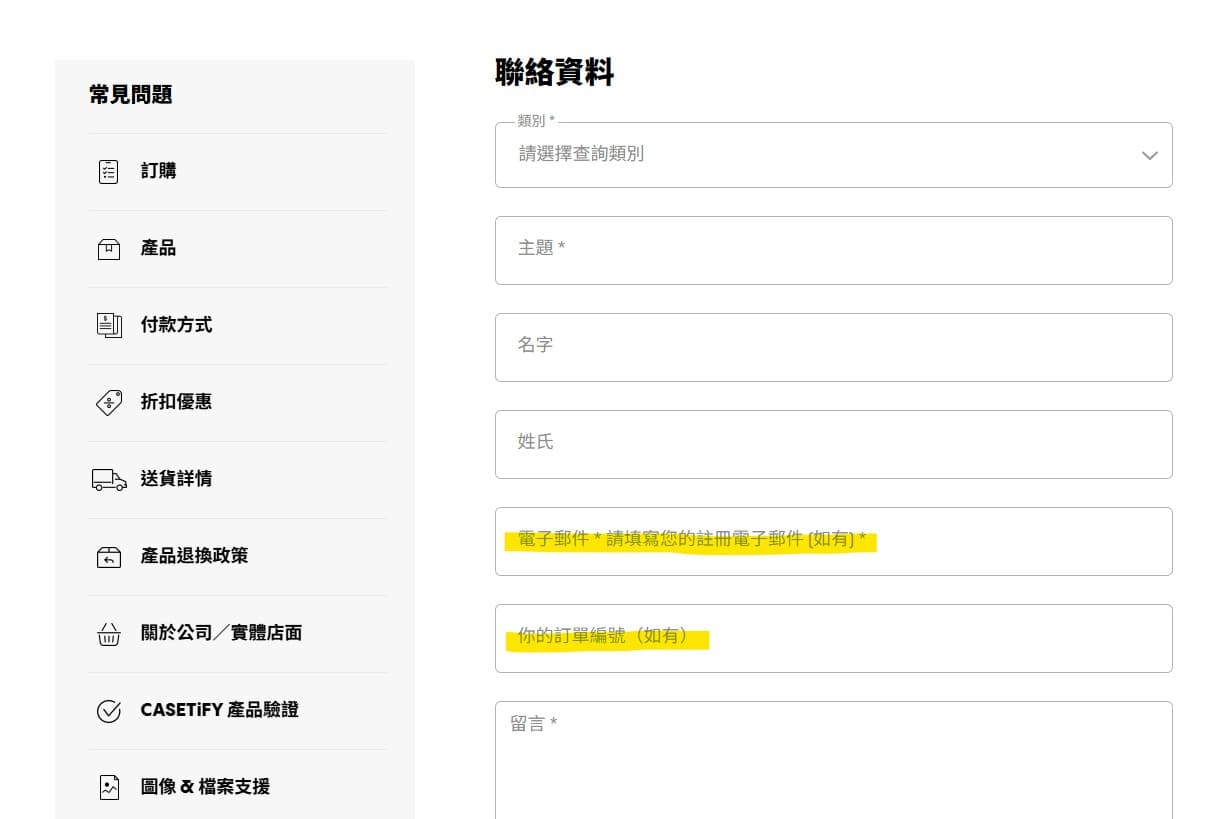Select 關於公司／實體店面 in sidebar
Image resolution: width=1226 pixels, height=819 pixels.
(238, 633)
